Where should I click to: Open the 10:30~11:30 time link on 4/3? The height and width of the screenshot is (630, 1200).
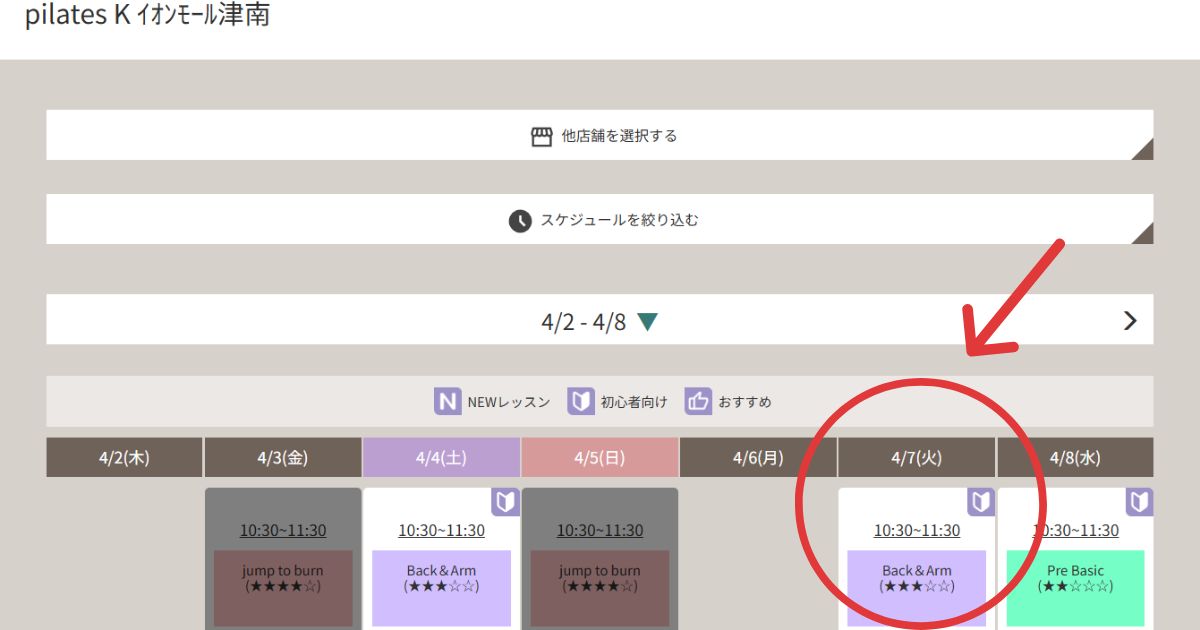click(x=283, y=531)
